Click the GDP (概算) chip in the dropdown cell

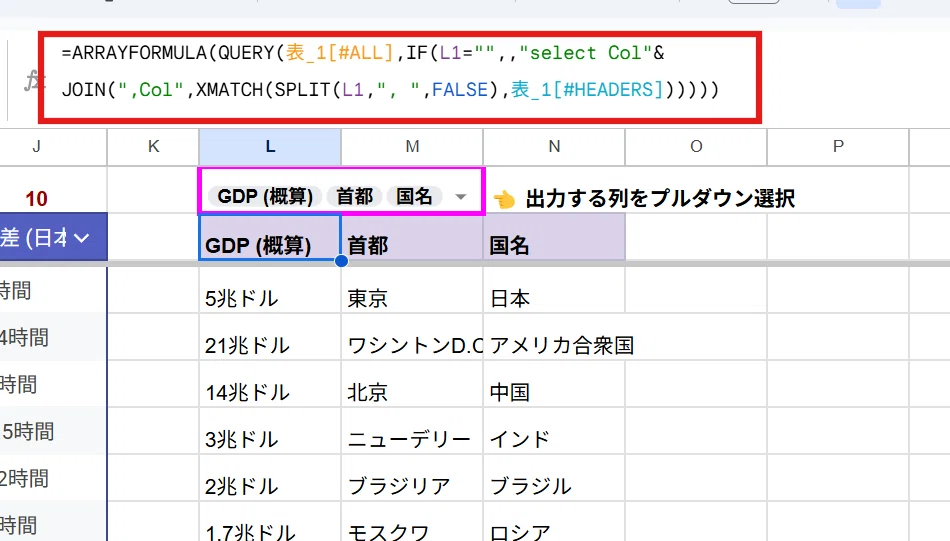coord(265,196)
